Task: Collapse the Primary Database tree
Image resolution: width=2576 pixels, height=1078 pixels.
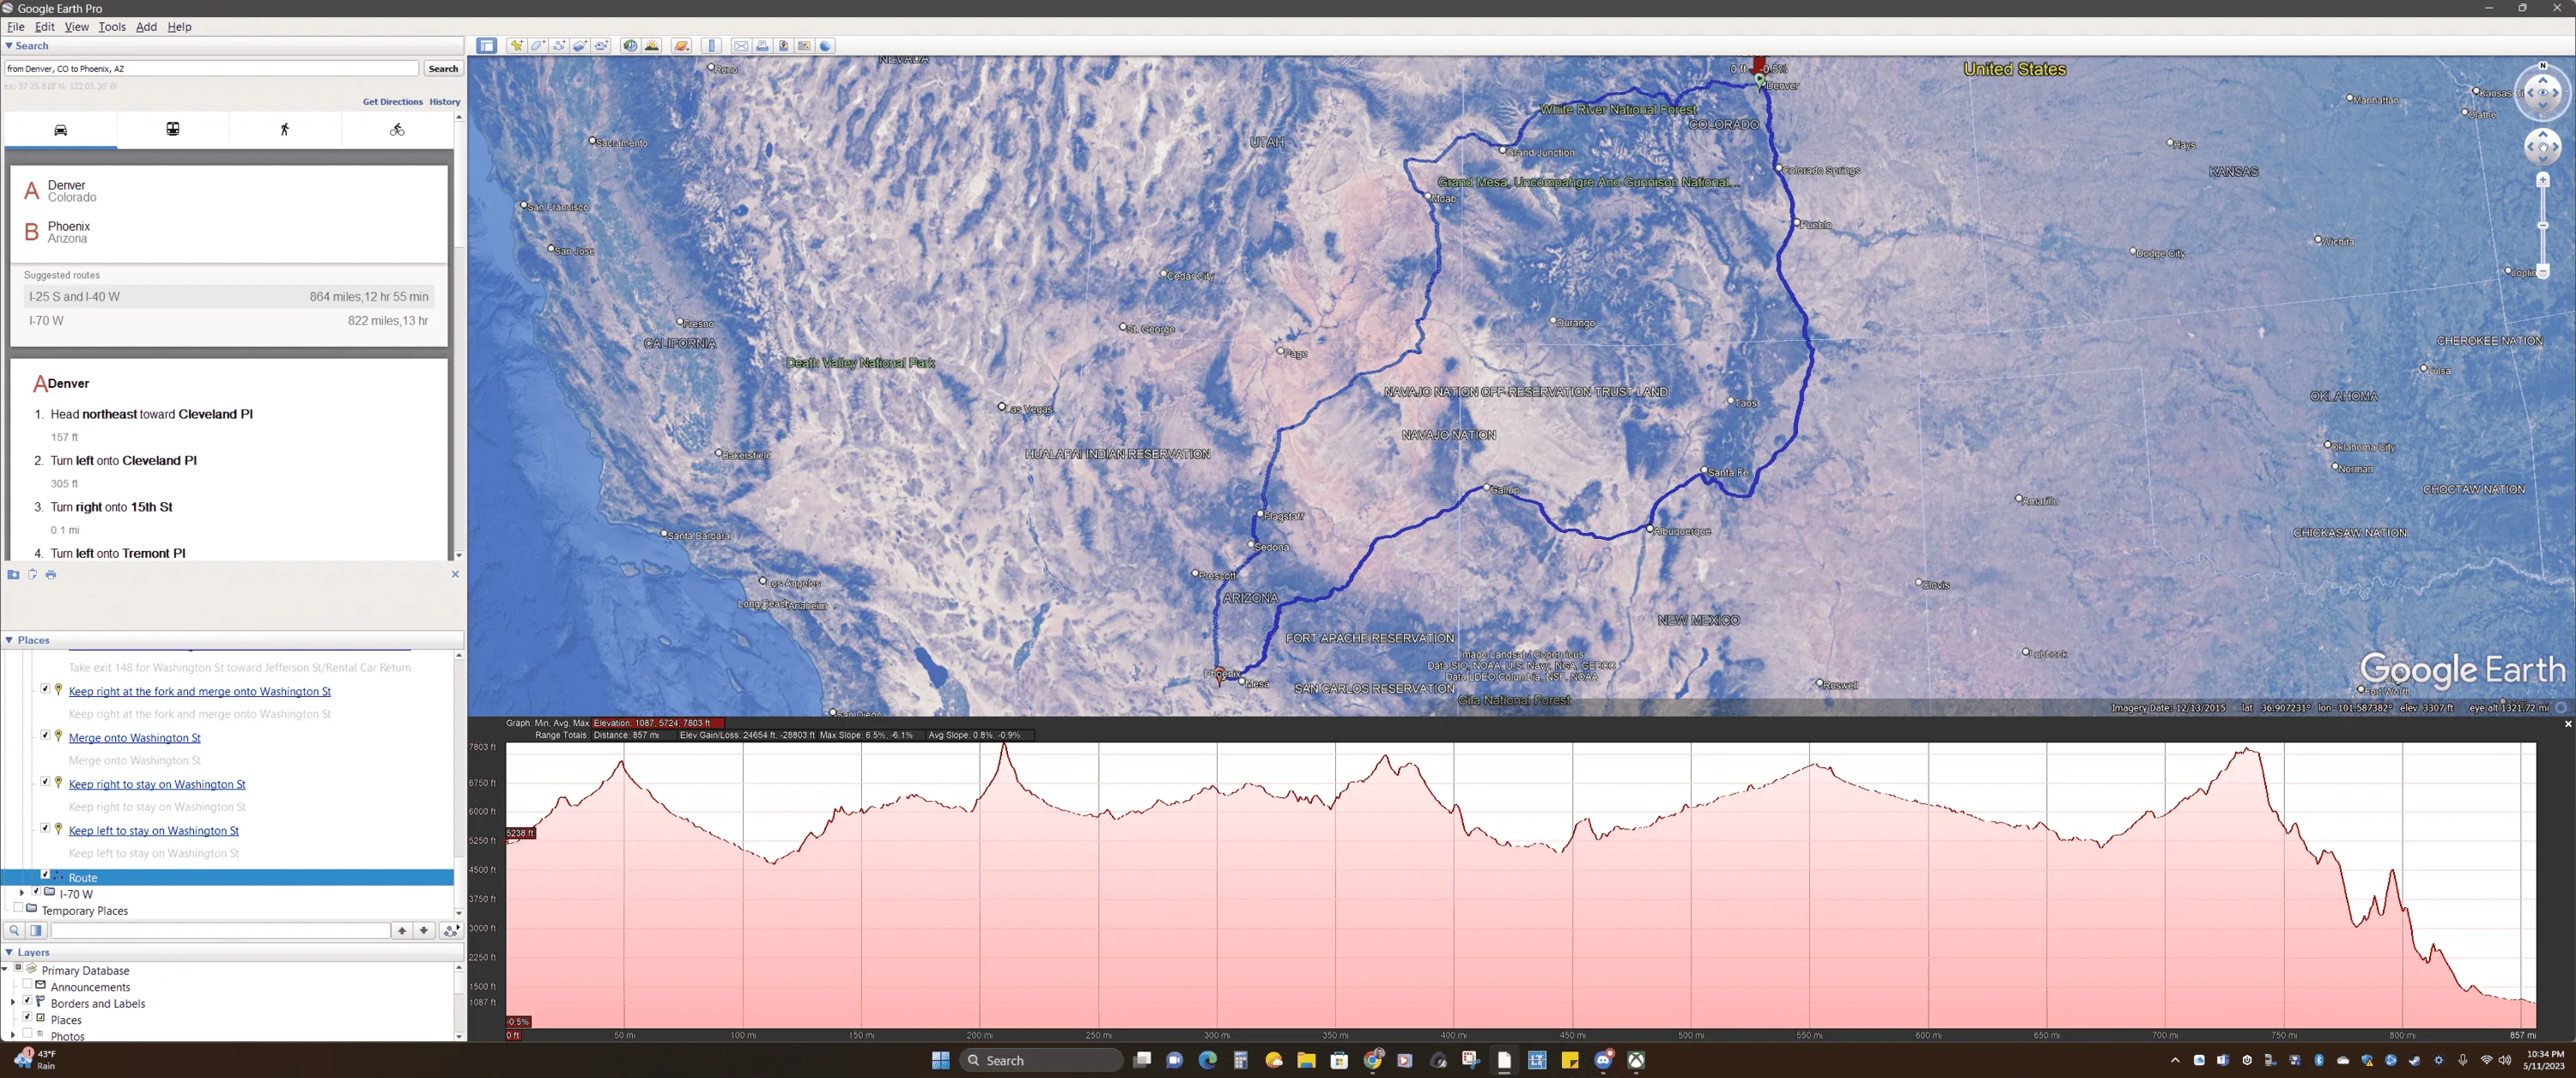Action: [5, 969]
